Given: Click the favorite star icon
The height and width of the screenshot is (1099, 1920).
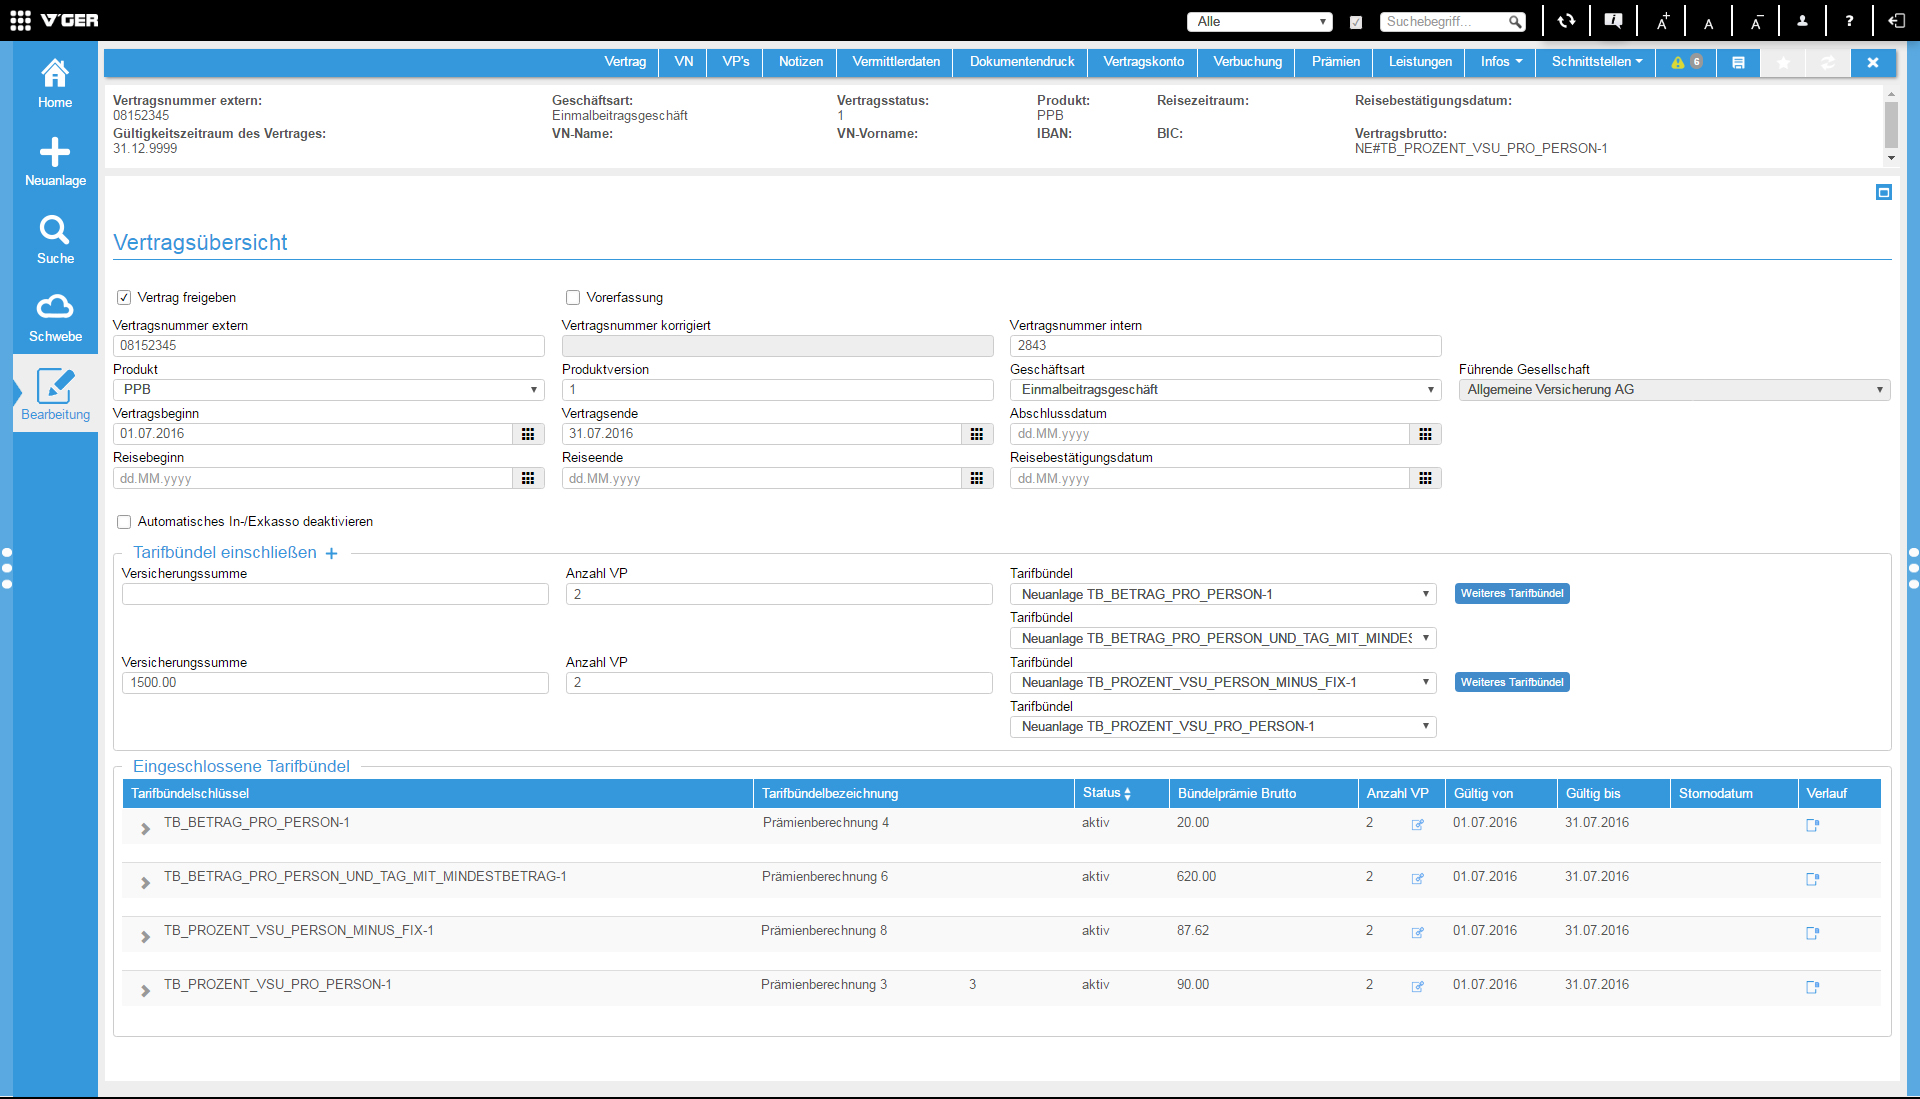Looking at the screenshot, I should 1783,62.
